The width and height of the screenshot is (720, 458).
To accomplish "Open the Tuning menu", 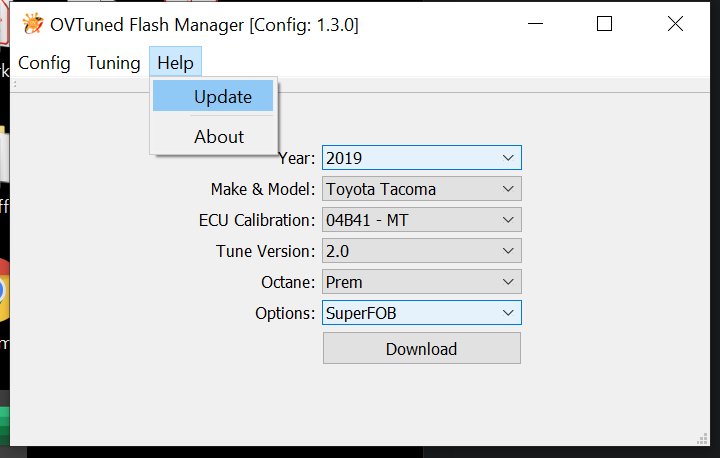I will coord(113,63).
